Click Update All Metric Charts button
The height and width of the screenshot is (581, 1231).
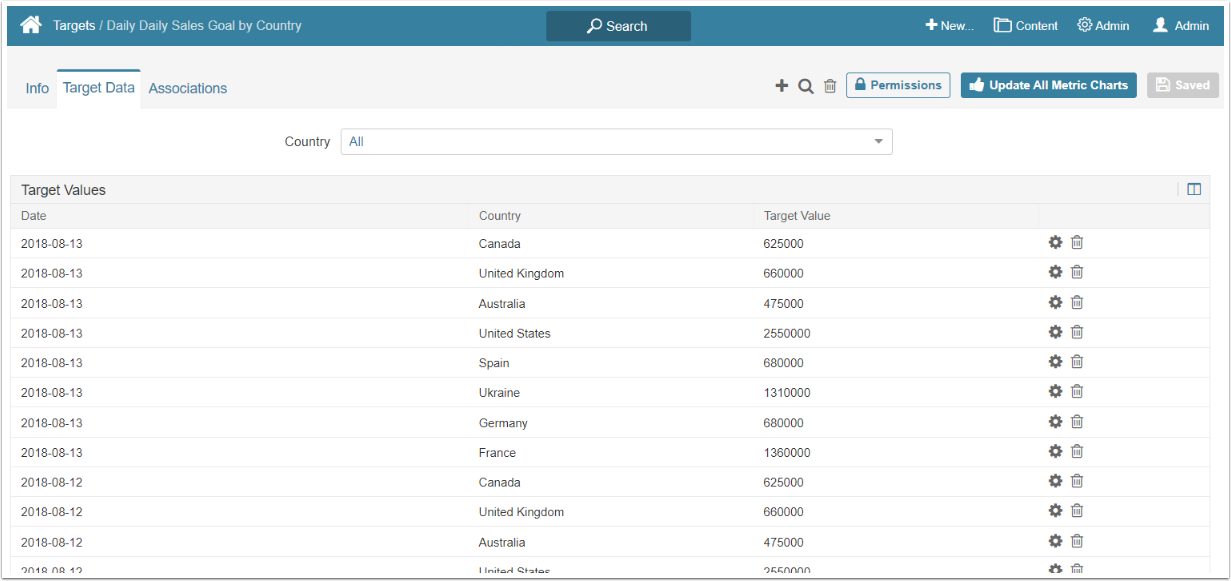point(1048,86)
